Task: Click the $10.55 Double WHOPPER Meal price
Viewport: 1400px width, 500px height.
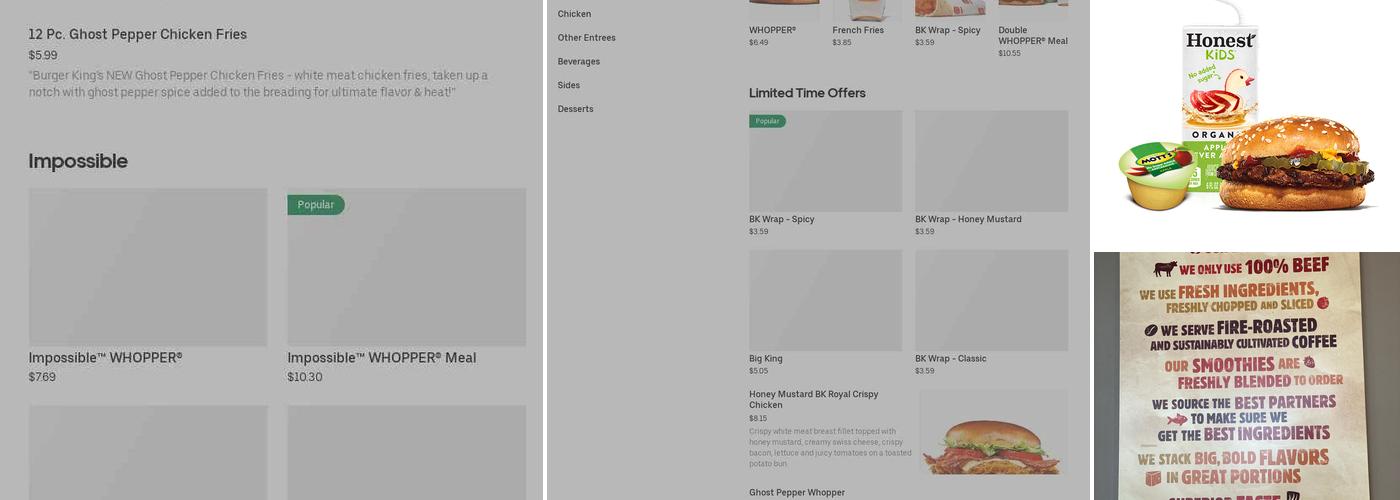Action: point(1009,53)
